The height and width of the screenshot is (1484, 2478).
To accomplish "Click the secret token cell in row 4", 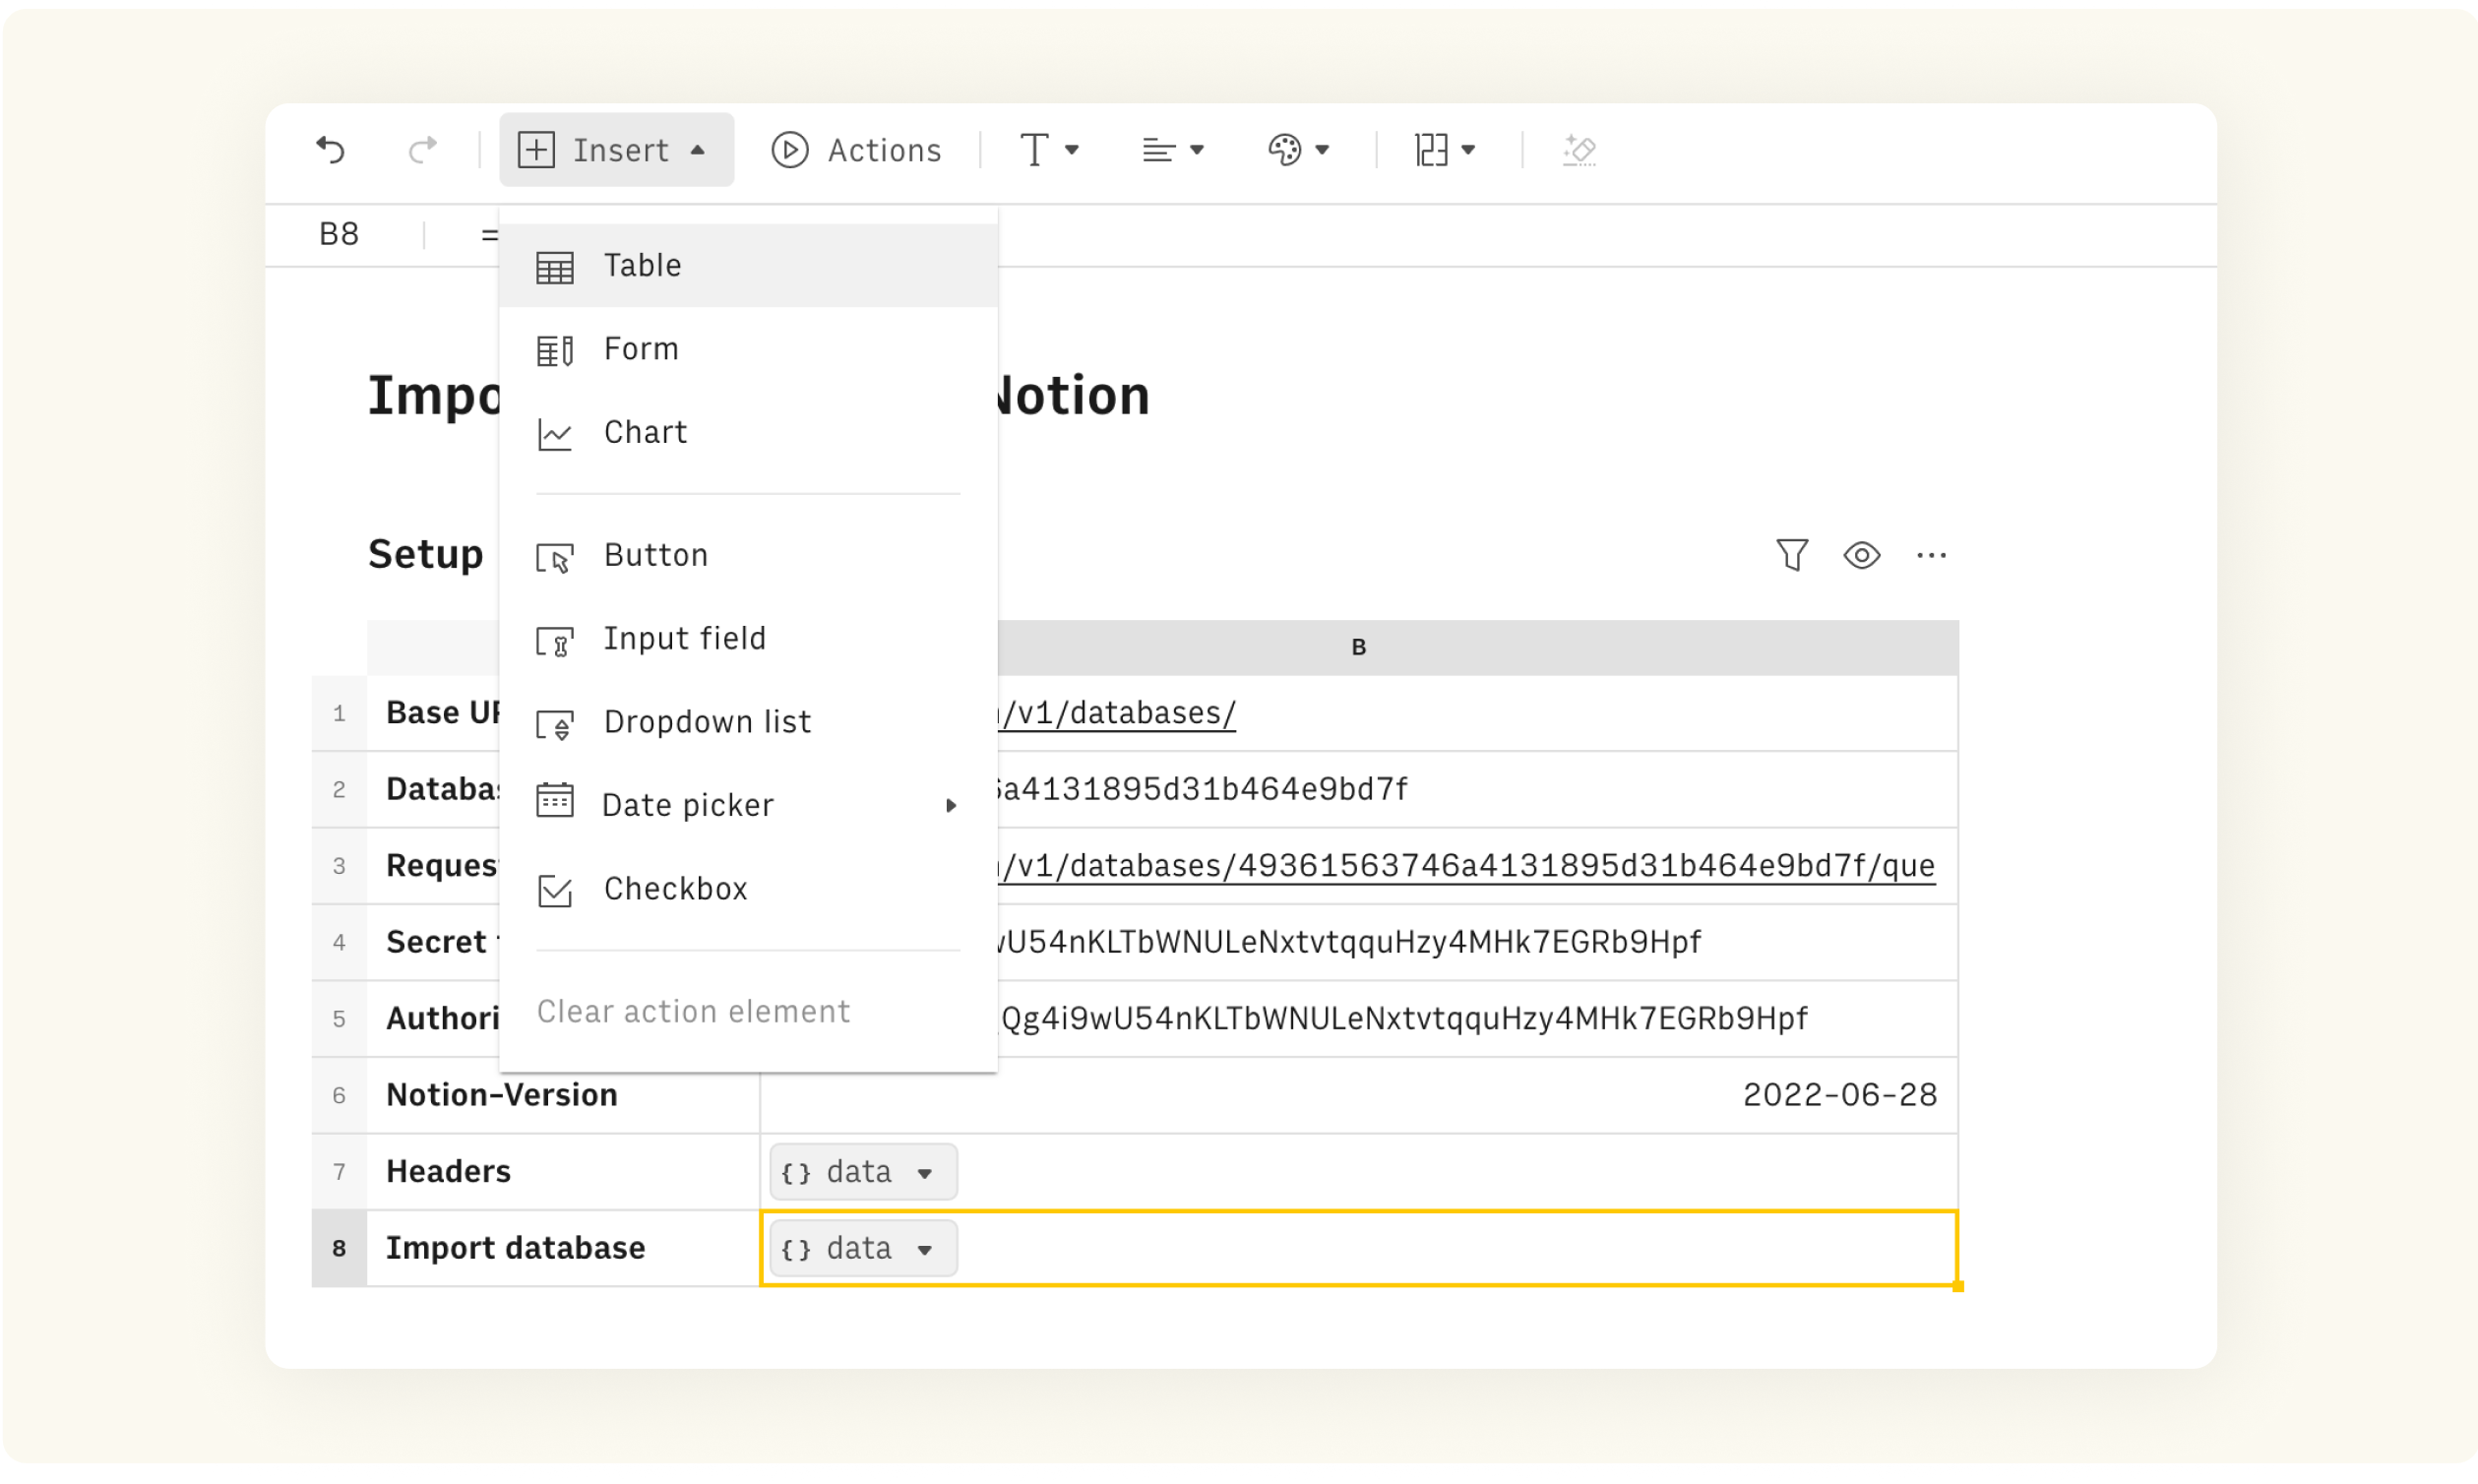I will 1477,943.
